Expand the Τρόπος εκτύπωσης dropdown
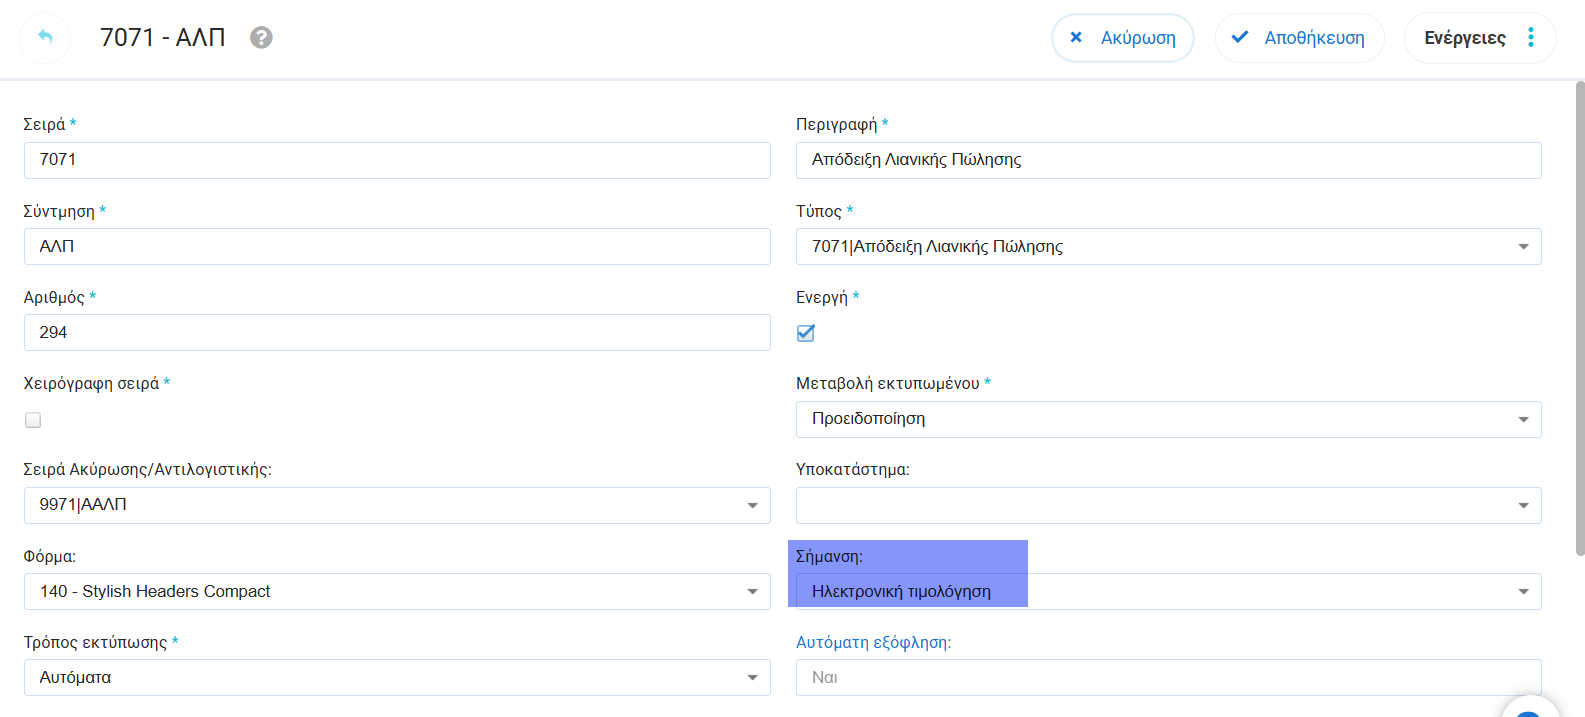The width and height of the screenshot is (1585, 717). (x=752, y=678)
